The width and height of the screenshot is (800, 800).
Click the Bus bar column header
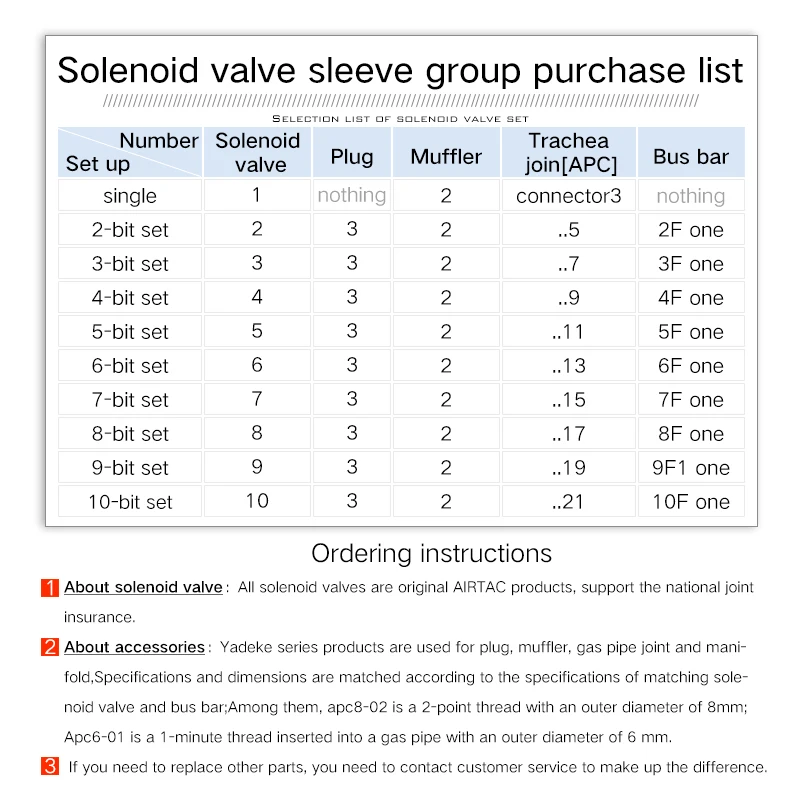point(691,156)
